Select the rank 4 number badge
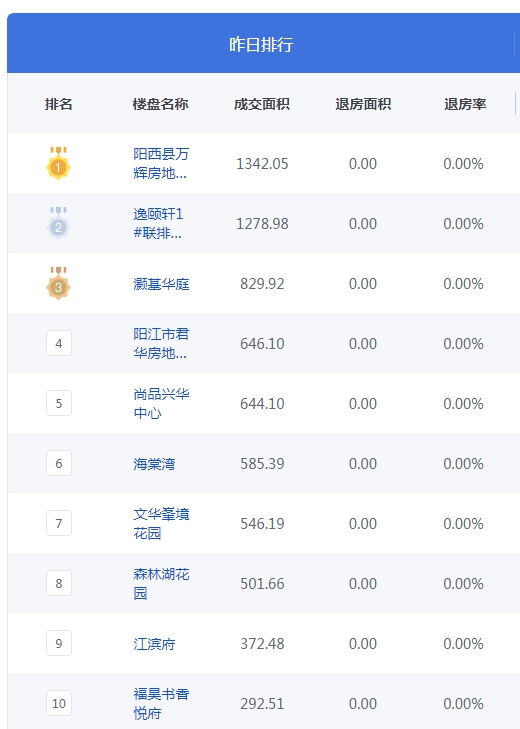Viewport: 520px width, 729px height. pos(59,343)
